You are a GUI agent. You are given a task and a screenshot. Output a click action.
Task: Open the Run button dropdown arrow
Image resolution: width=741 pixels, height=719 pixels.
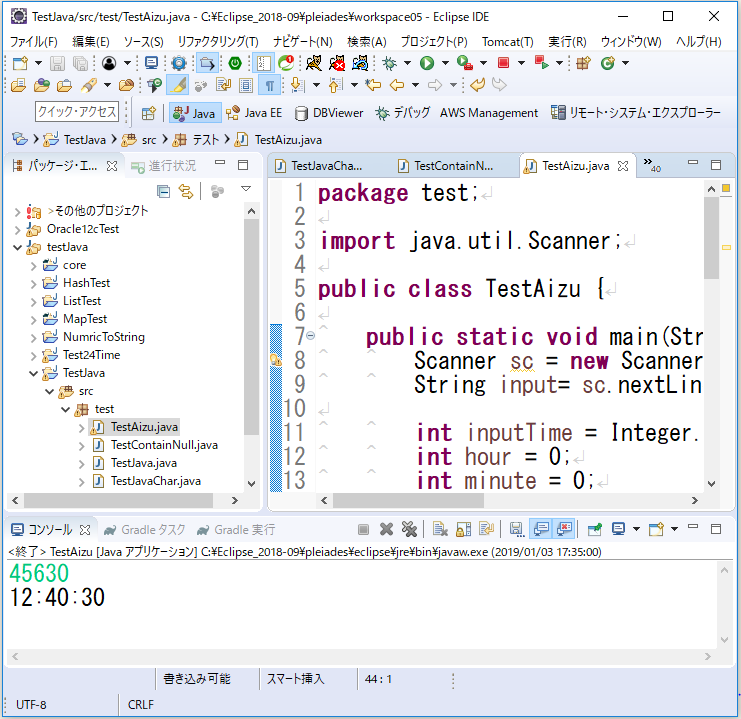pos(445,63)
